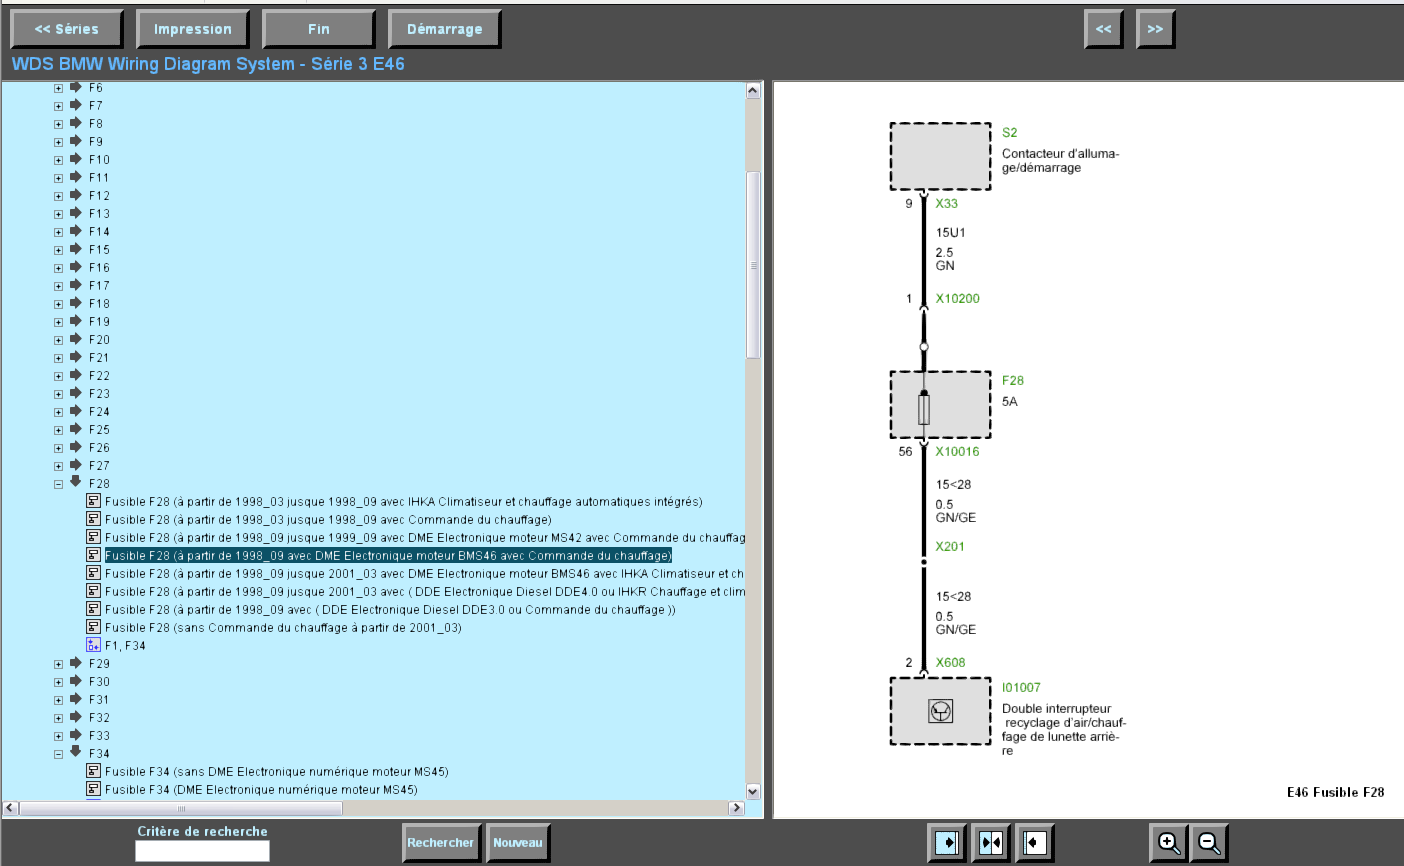Expand the F7 tree node
This screenshot has height=866, width=1404.
[58, 106]
